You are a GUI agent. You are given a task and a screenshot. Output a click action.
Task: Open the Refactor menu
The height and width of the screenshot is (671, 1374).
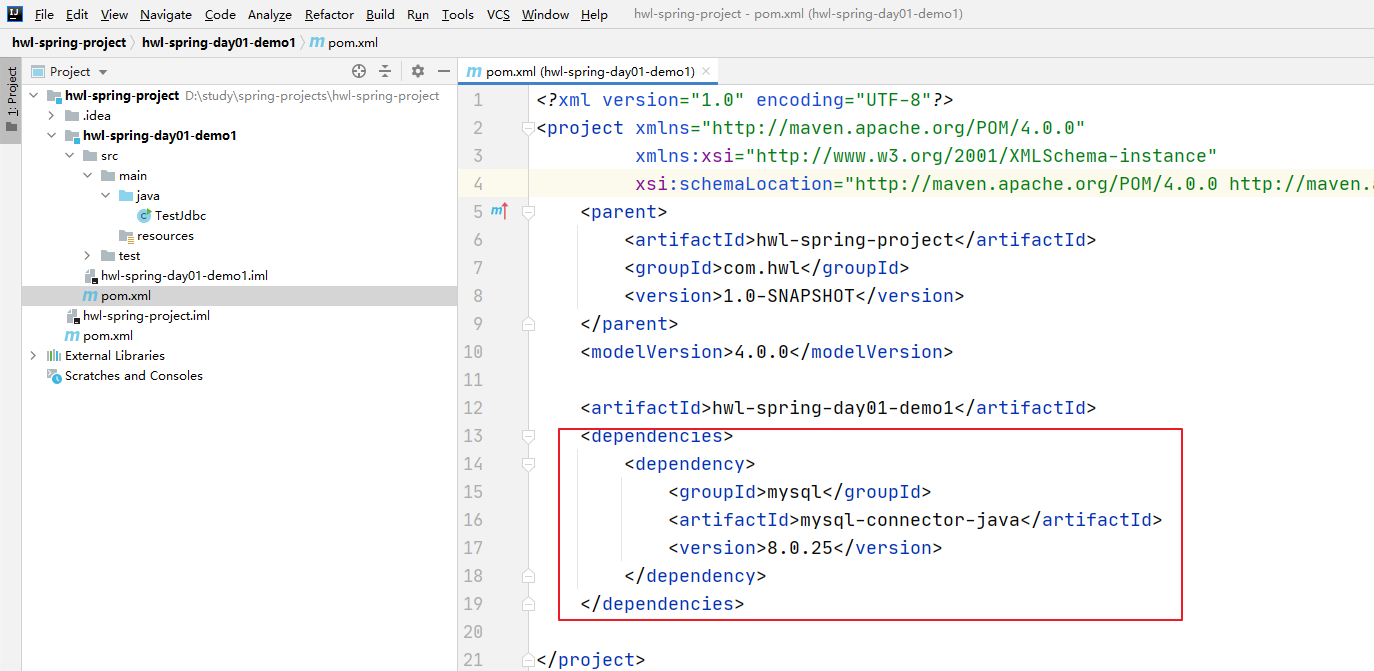tap(330, 14)
